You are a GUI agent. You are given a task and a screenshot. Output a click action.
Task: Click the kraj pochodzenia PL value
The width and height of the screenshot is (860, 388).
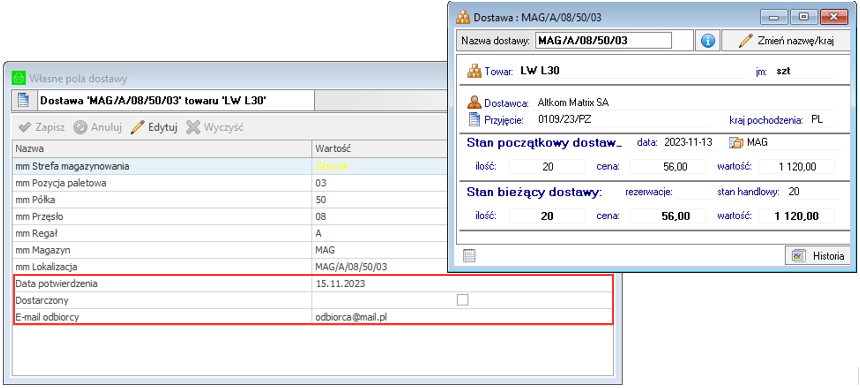tap(817, 119)
